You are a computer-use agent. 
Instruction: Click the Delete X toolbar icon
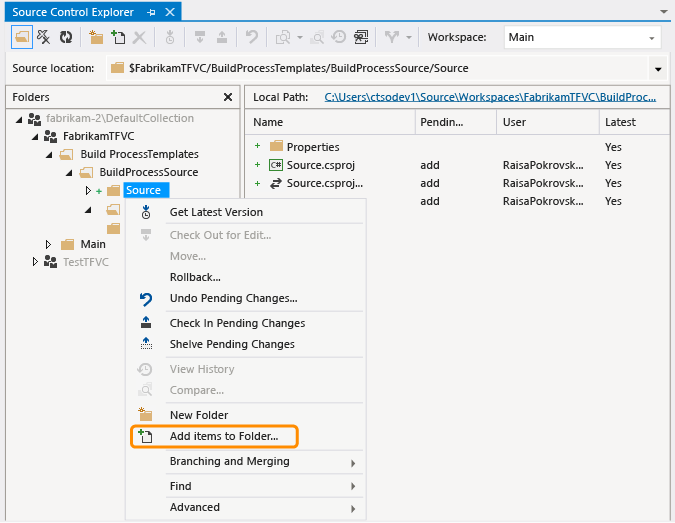[139, 37]
